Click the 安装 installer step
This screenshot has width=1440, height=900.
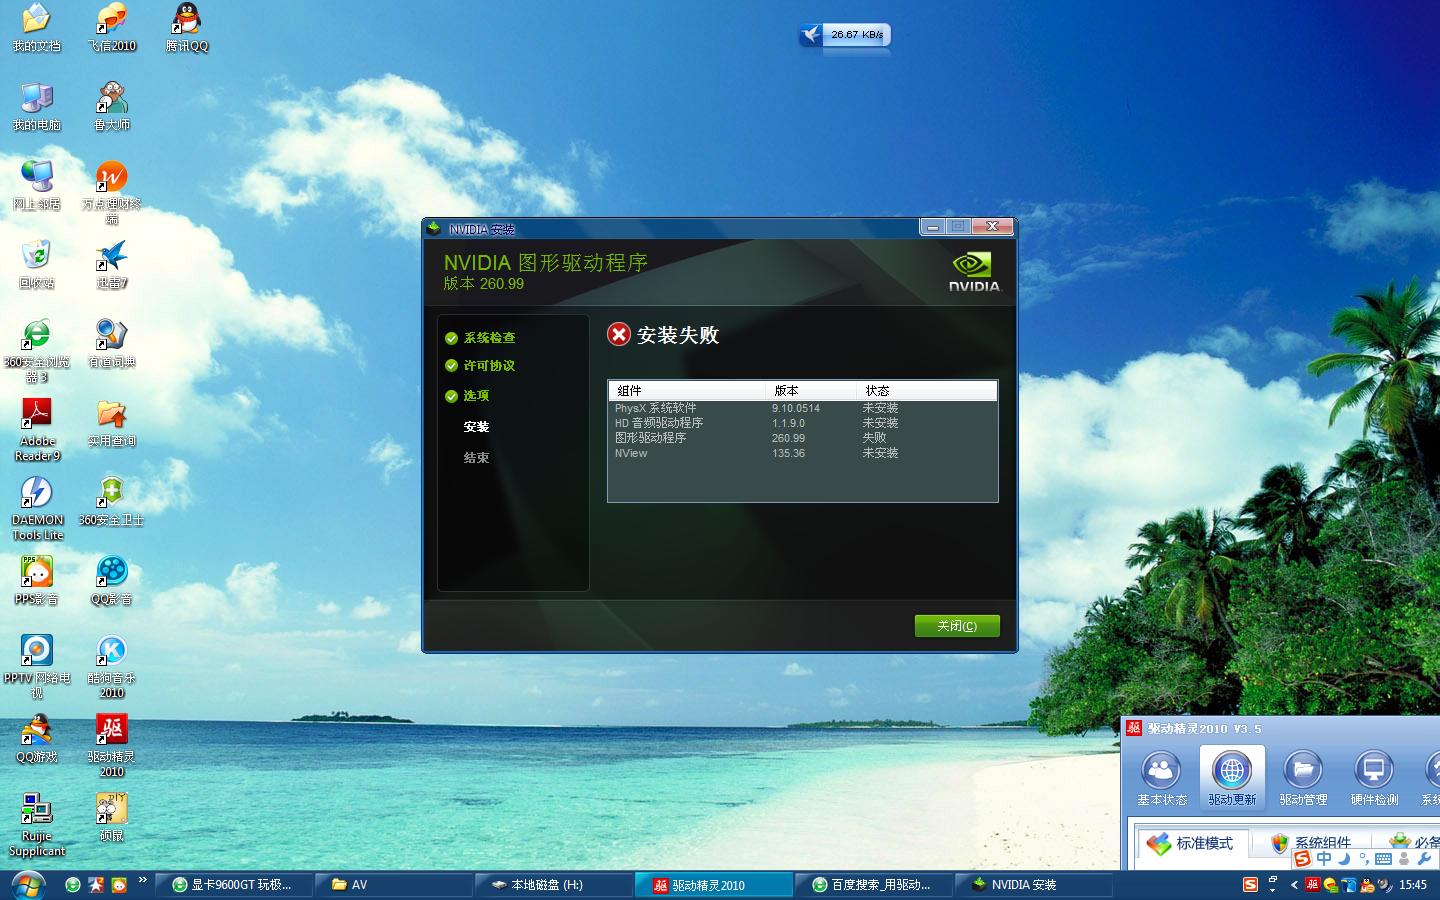coord(476,427)
